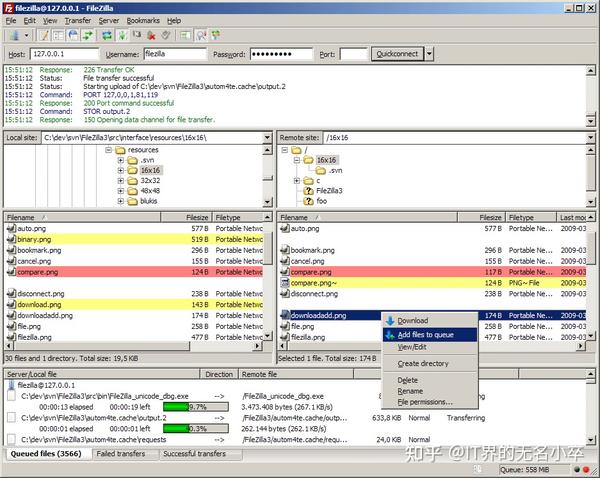Choose Add files to queue from context menu
600x478 pixels.
click(x=430, y=335)
